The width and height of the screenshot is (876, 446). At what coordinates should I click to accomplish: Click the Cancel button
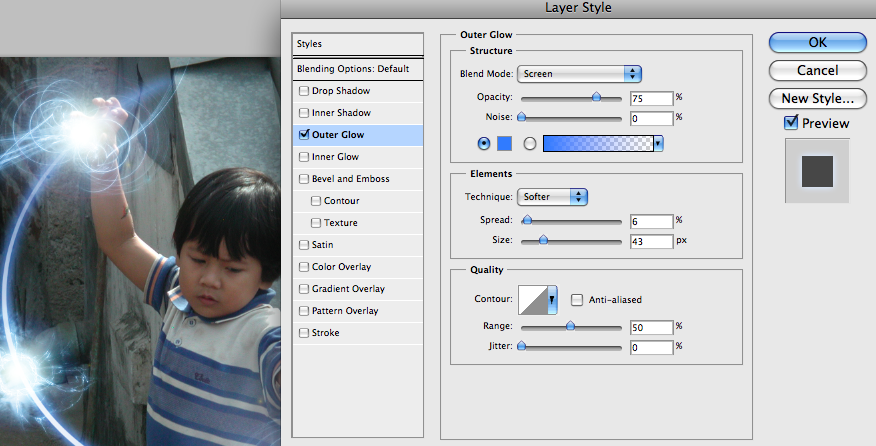pos(817,70)
